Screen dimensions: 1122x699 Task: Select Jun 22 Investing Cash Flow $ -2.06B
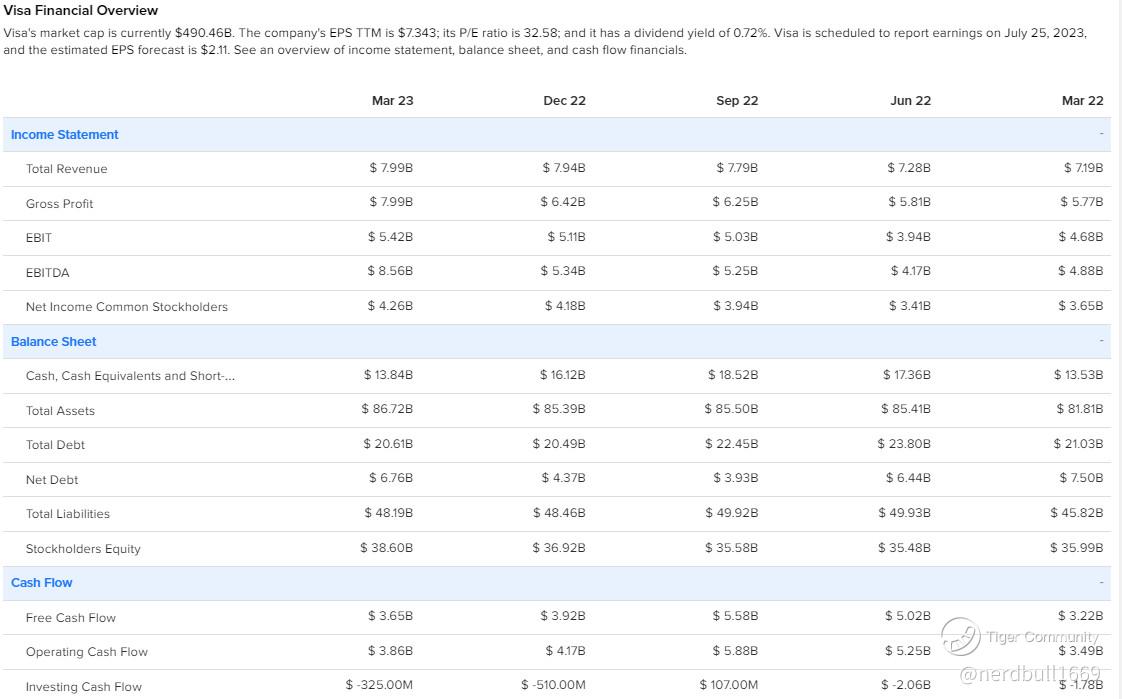[906, 685]
